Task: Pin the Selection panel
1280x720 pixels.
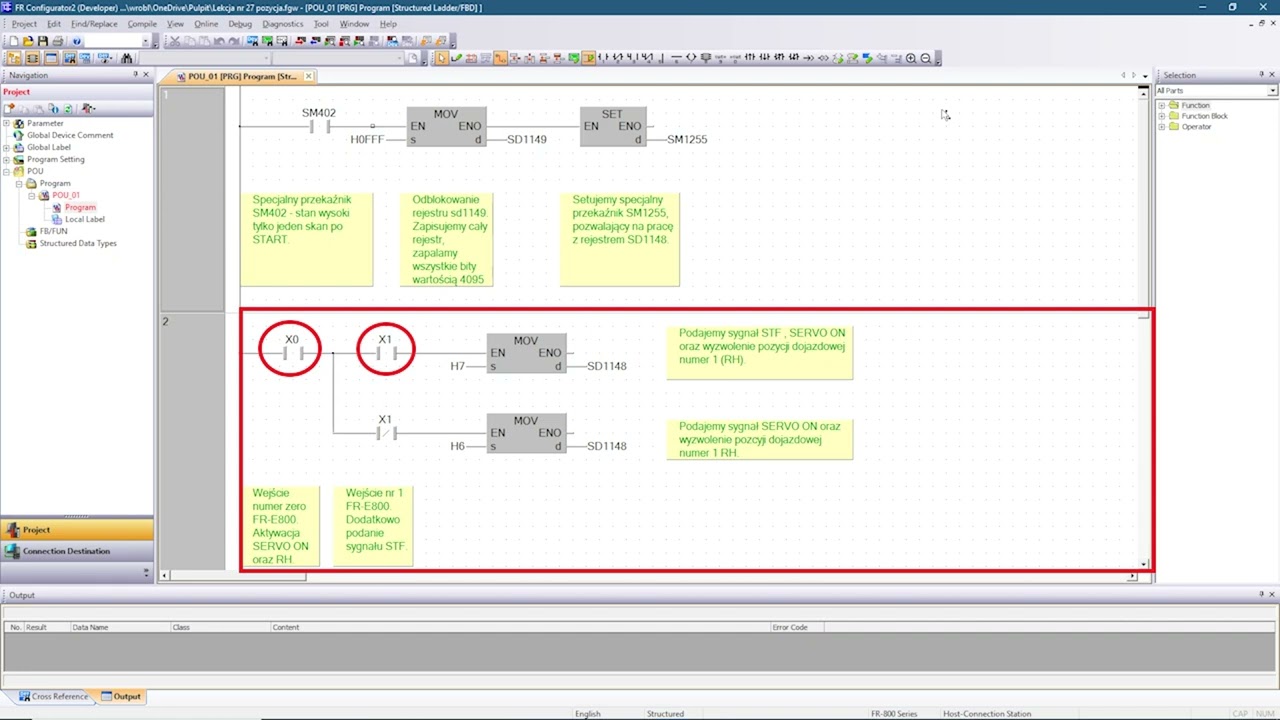Action: tap(1261, 75)
